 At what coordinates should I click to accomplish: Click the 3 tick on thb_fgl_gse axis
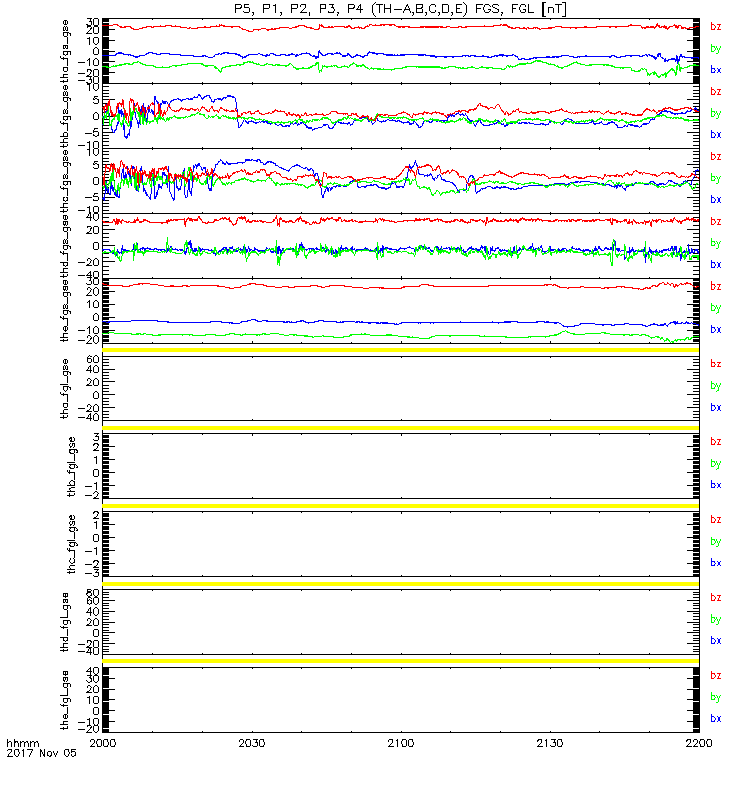point(96,437)
